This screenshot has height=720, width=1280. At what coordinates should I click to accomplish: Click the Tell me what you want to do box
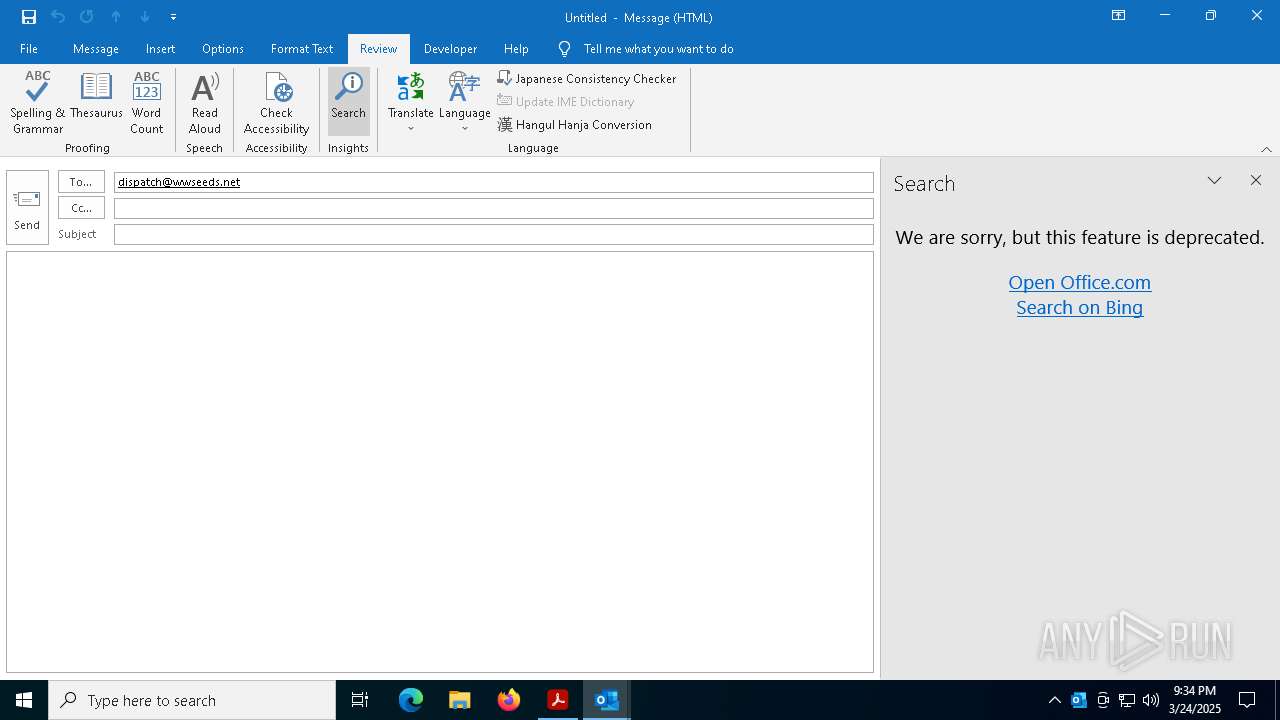[658, 49]
